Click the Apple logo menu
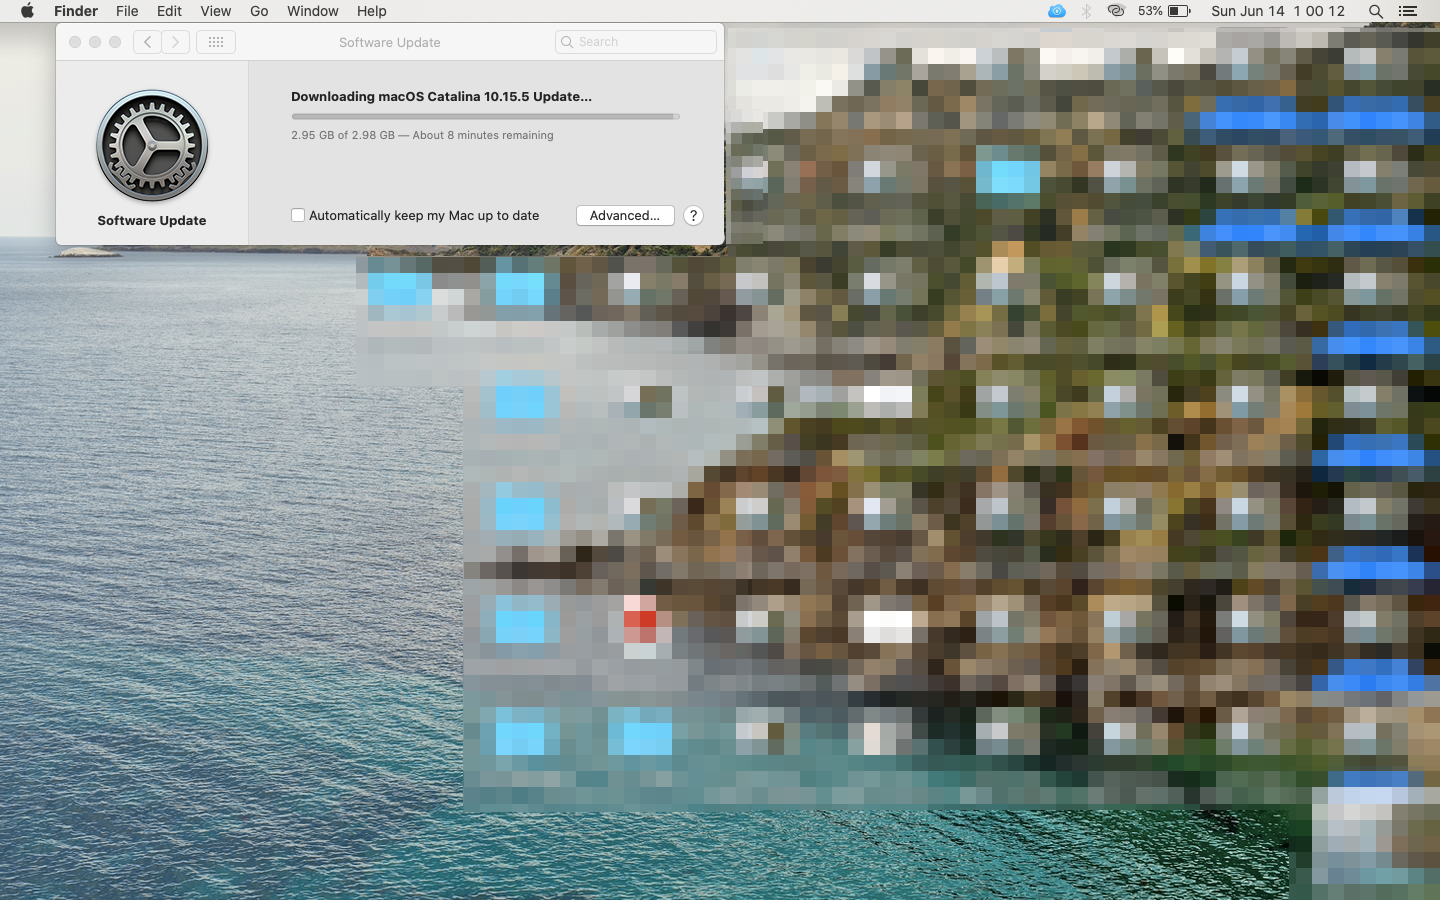This screenshot has height=900, width=1440. coord(27,11)
